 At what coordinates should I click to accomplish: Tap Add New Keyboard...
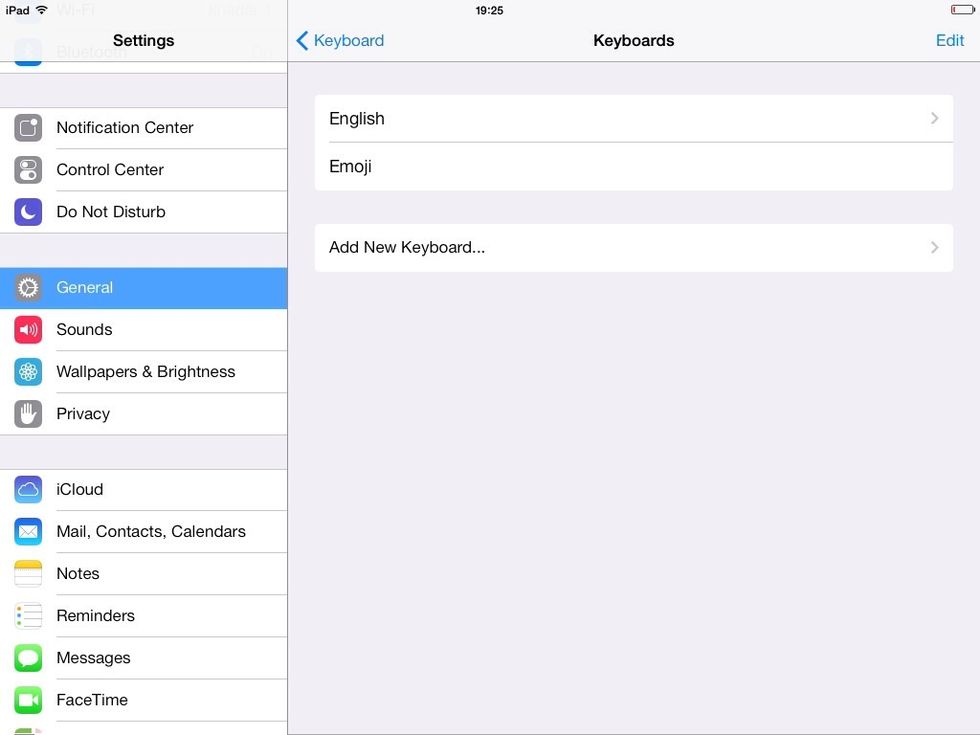click(409, 247)
